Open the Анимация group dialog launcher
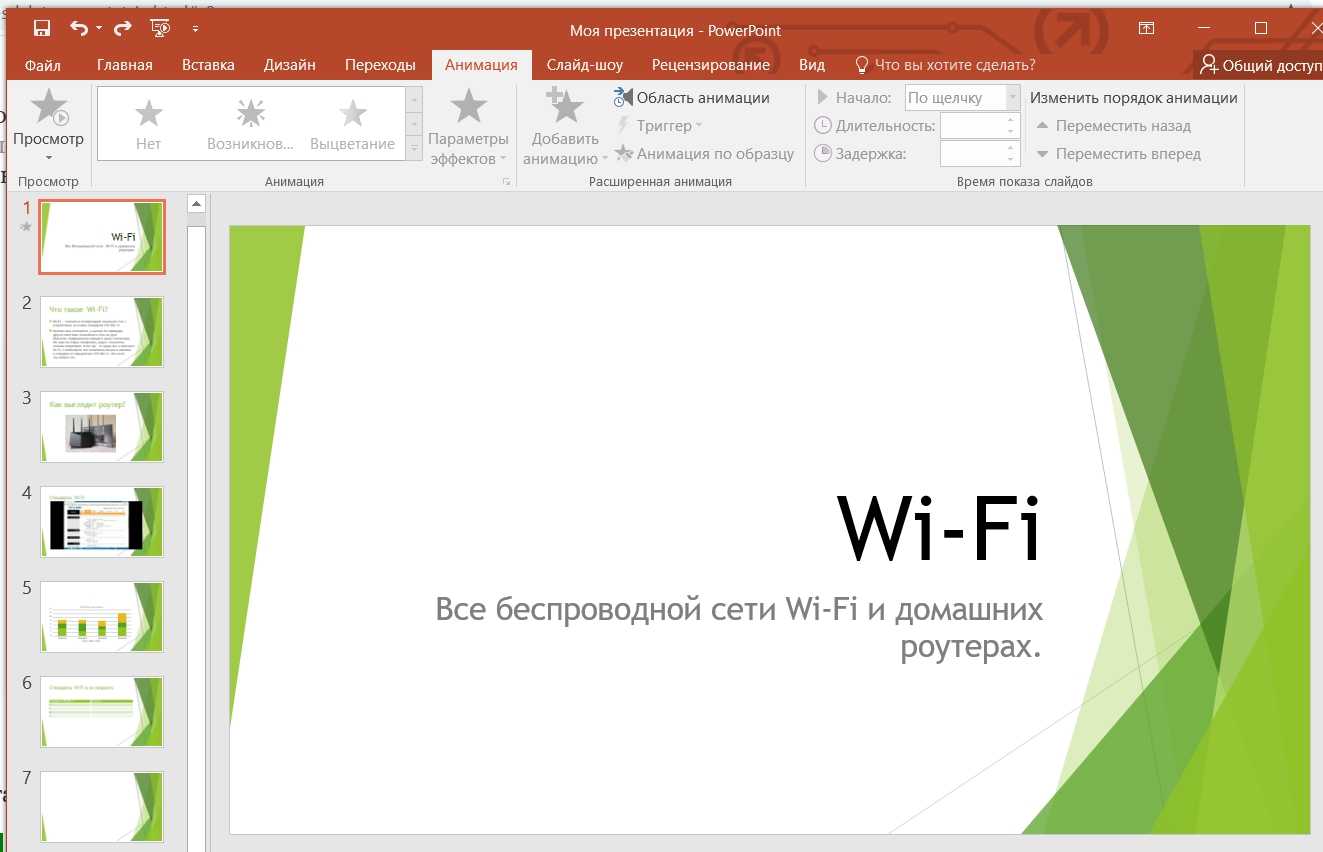Viewport: 1323px width, 852px height. [x=506, y=182]
